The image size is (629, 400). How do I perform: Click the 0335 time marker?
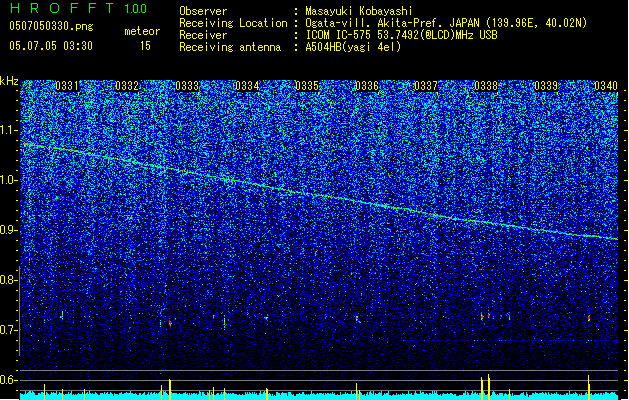point(307,86)
